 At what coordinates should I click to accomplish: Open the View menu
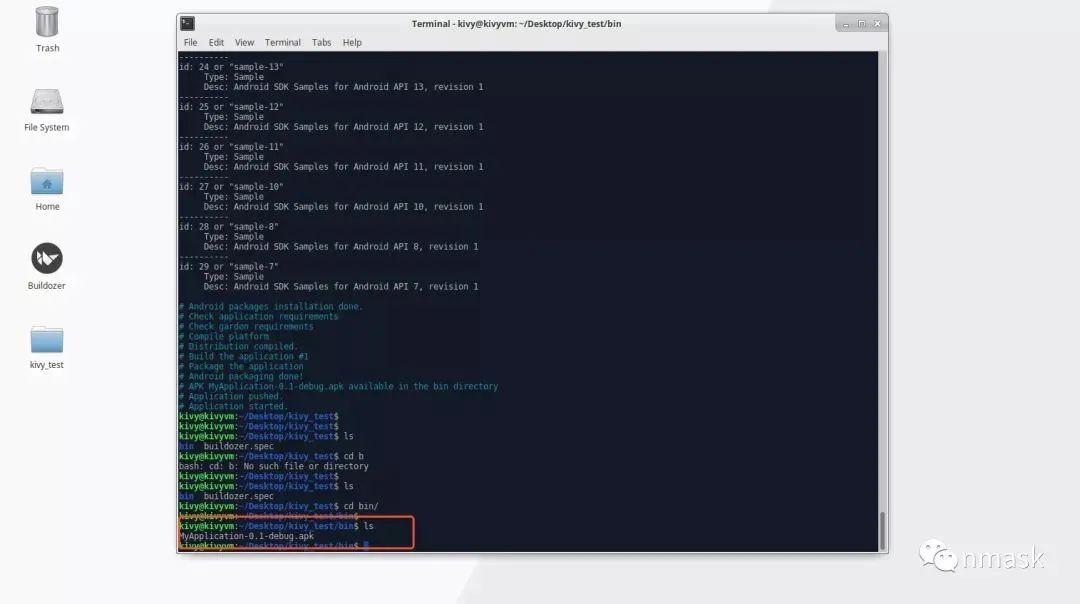(244, 42)
